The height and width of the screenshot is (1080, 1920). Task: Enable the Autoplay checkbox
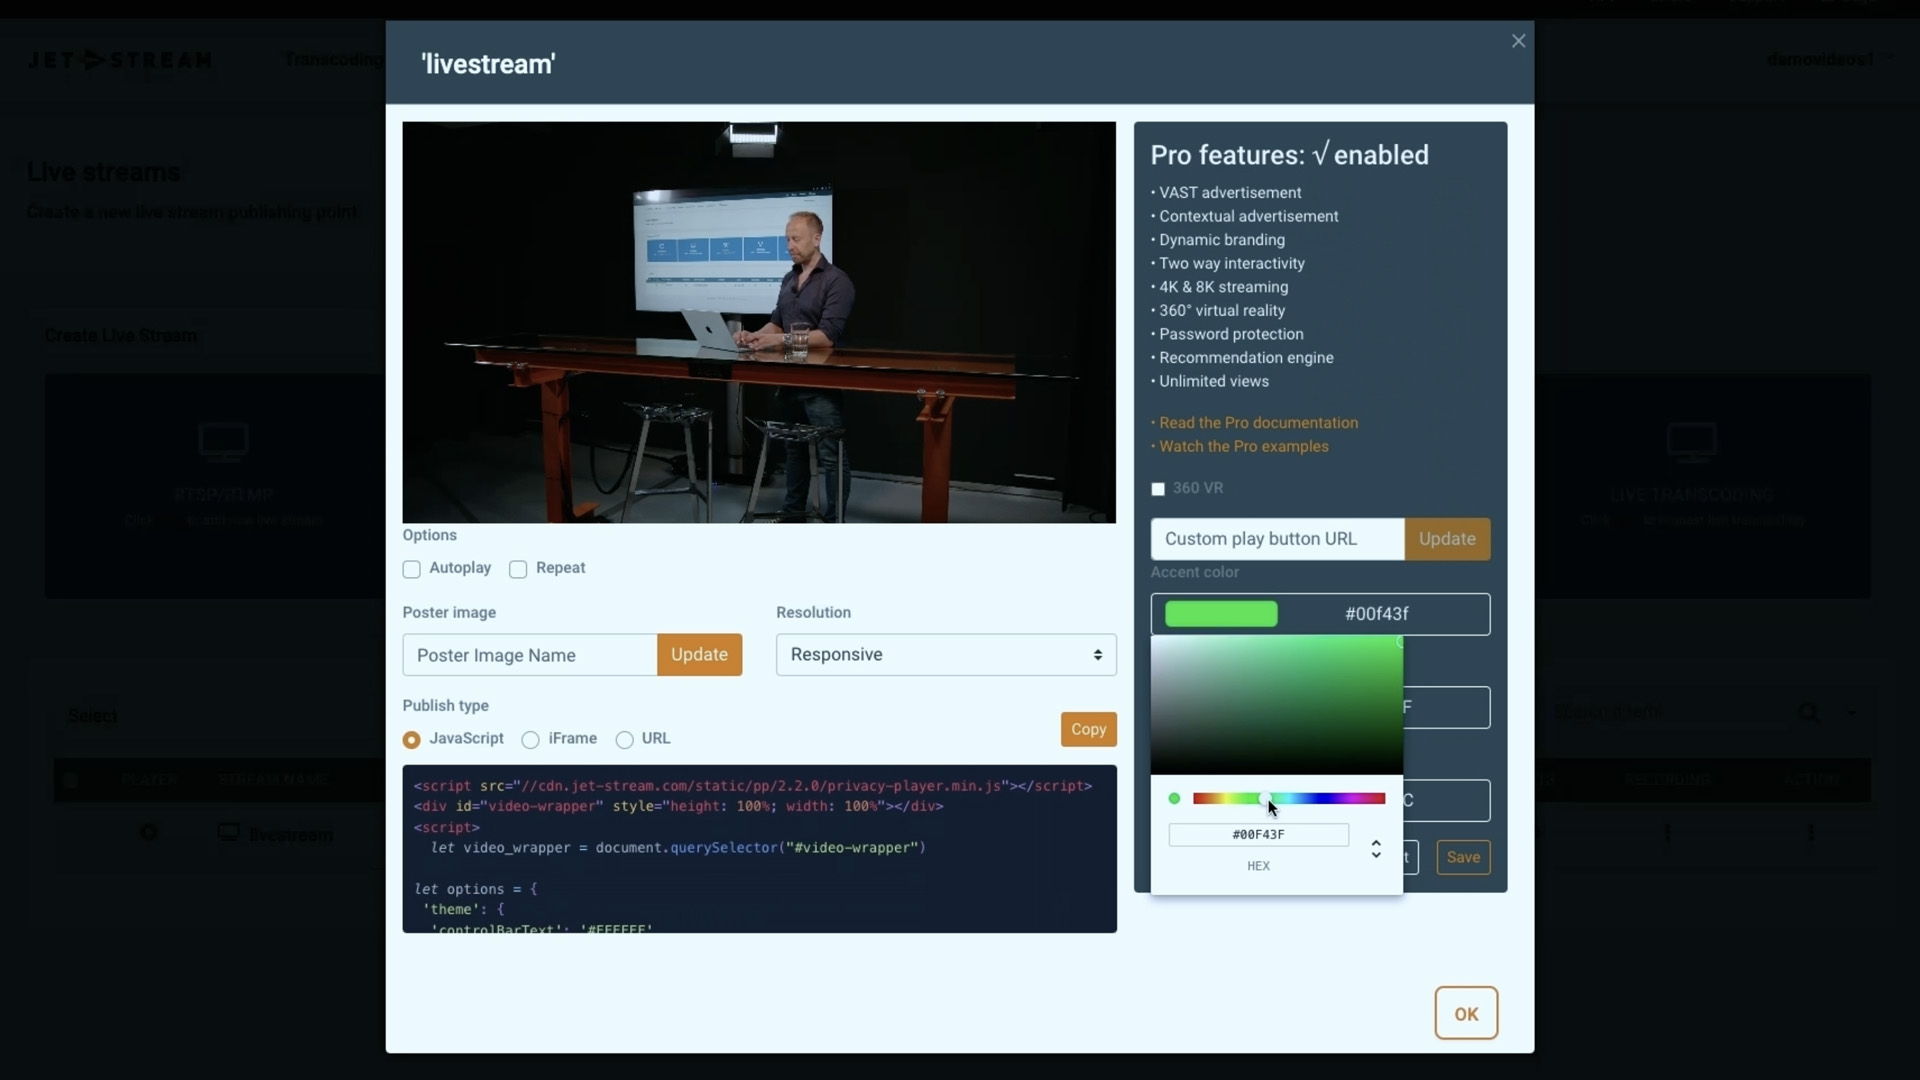(412, 568)
